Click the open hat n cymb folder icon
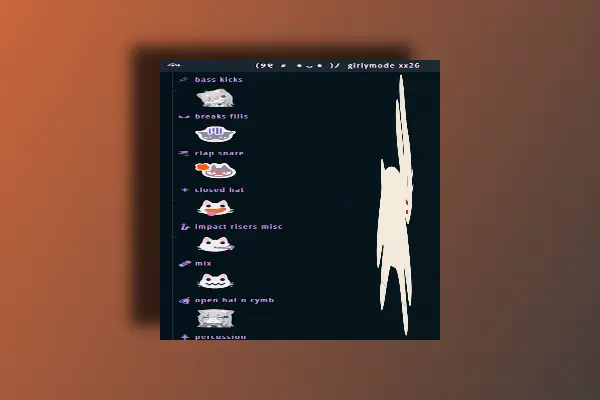This screenshot has height=400, width=600. [x=184, y=300]
